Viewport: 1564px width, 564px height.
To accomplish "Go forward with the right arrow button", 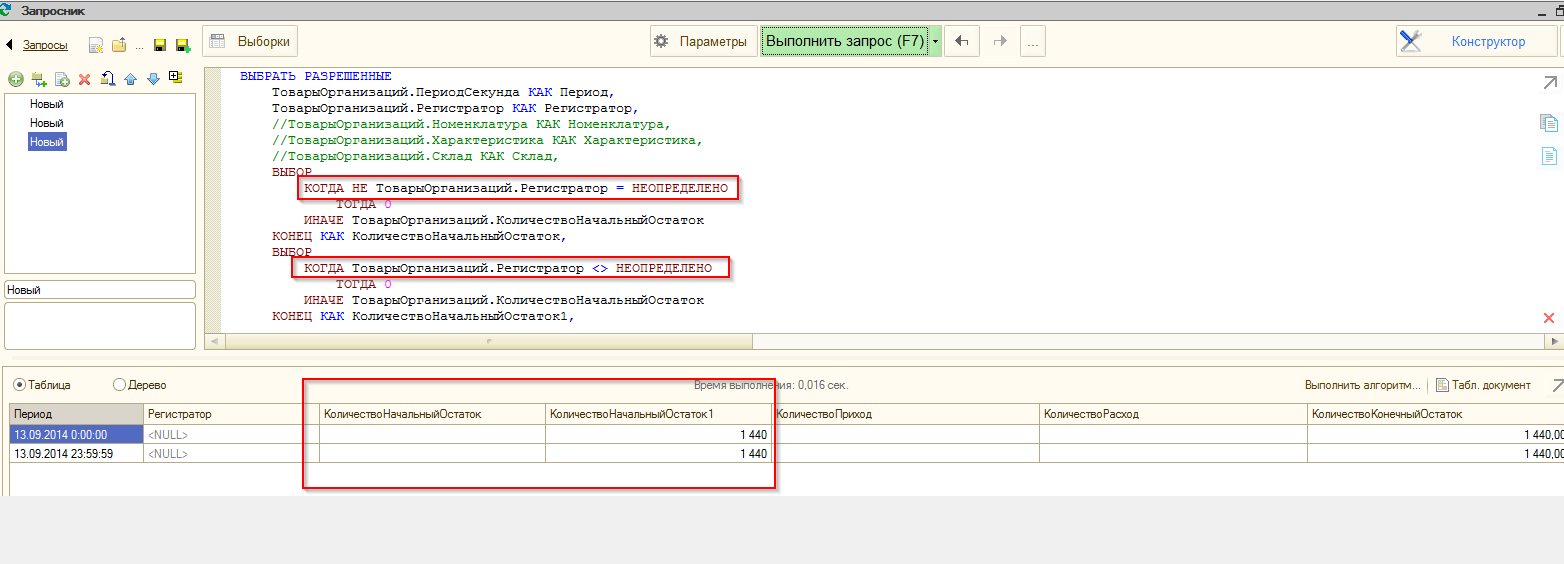I will [999, 42].
